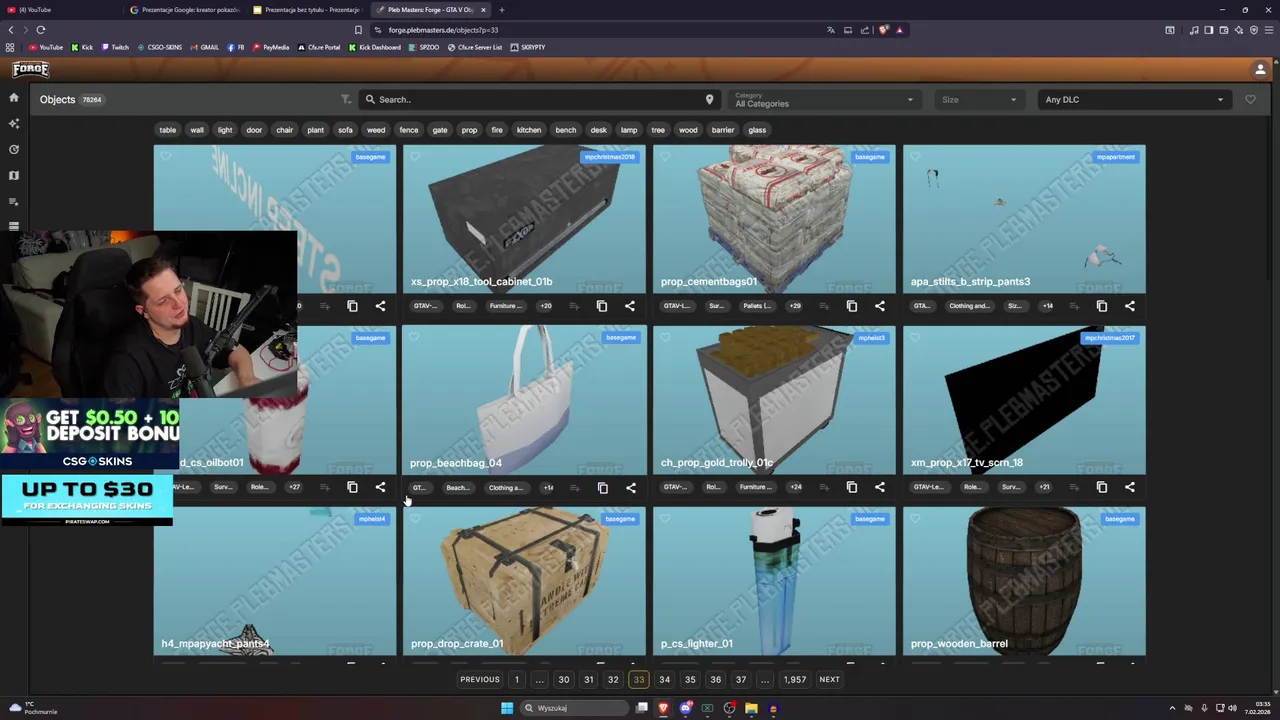Click the filter funnel icon beside search

[346, 99]
